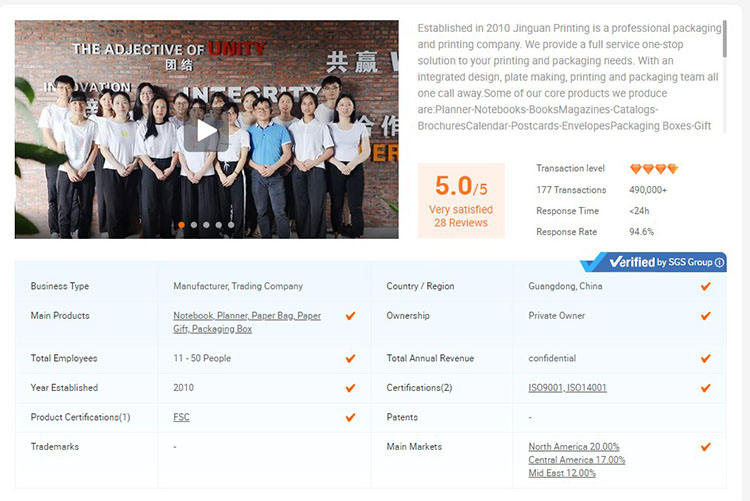Viewport: 750px width, 501px height.
Task: Click the verified checkmark for Country / Region
Action: point(706,286)
